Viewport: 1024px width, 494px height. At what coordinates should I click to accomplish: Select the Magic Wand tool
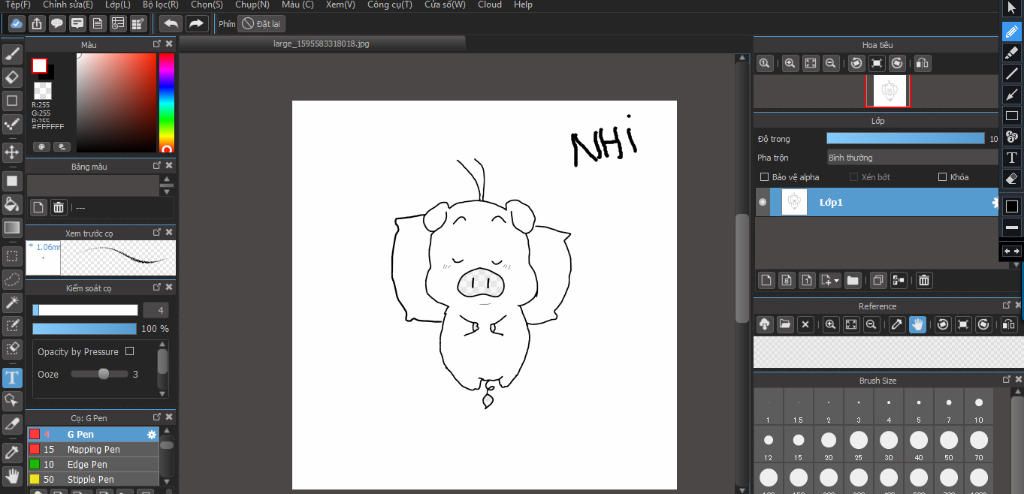tap(12, 303)
